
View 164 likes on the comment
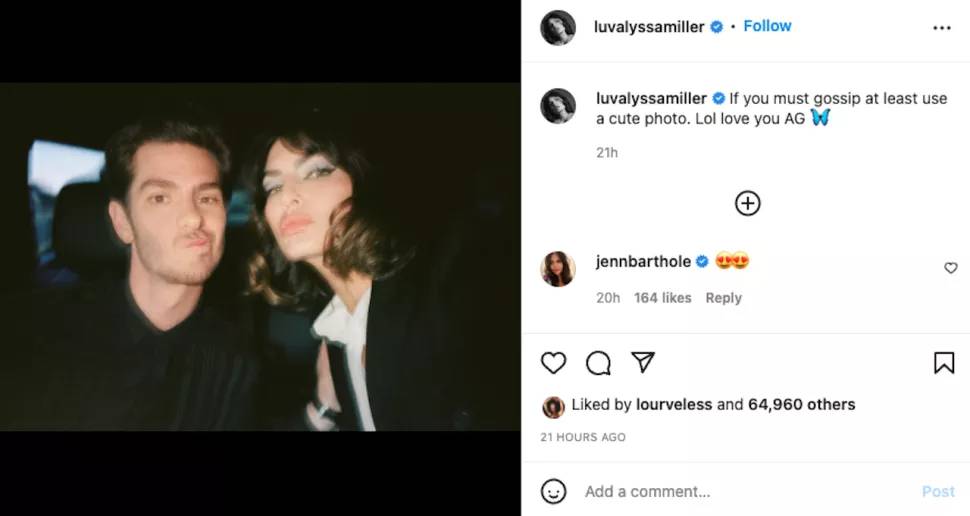click(x=662, y=298)
